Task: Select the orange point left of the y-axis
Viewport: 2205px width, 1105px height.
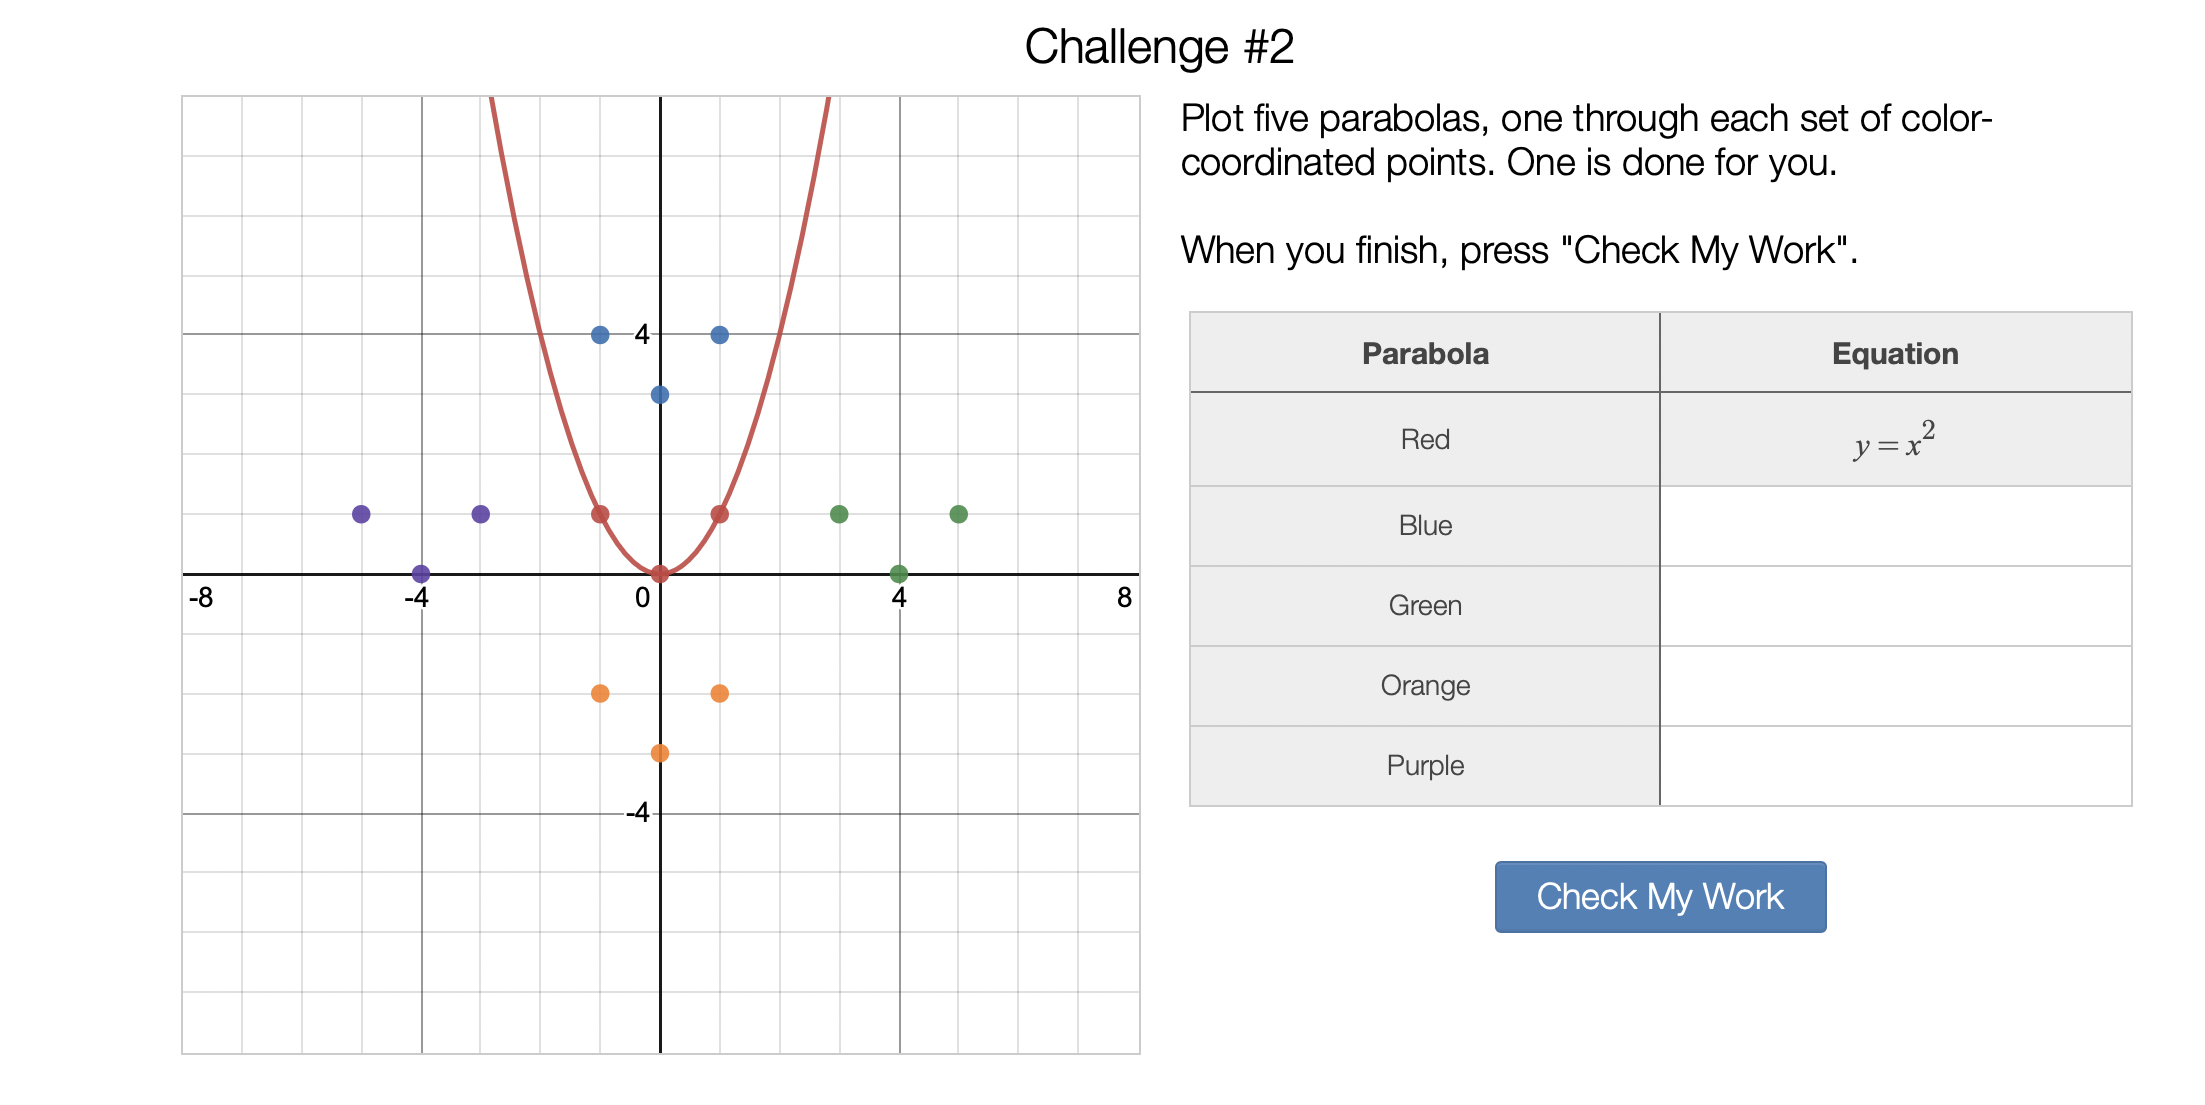Action: (x=600, y=693)
